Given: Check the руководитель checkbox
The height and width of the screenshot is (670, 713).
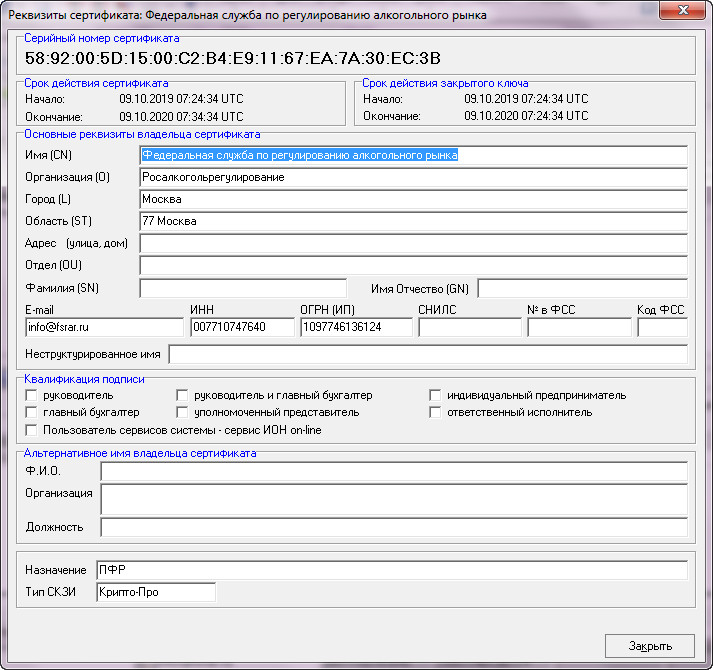Looking at the screenshot, I should [31, 395].
